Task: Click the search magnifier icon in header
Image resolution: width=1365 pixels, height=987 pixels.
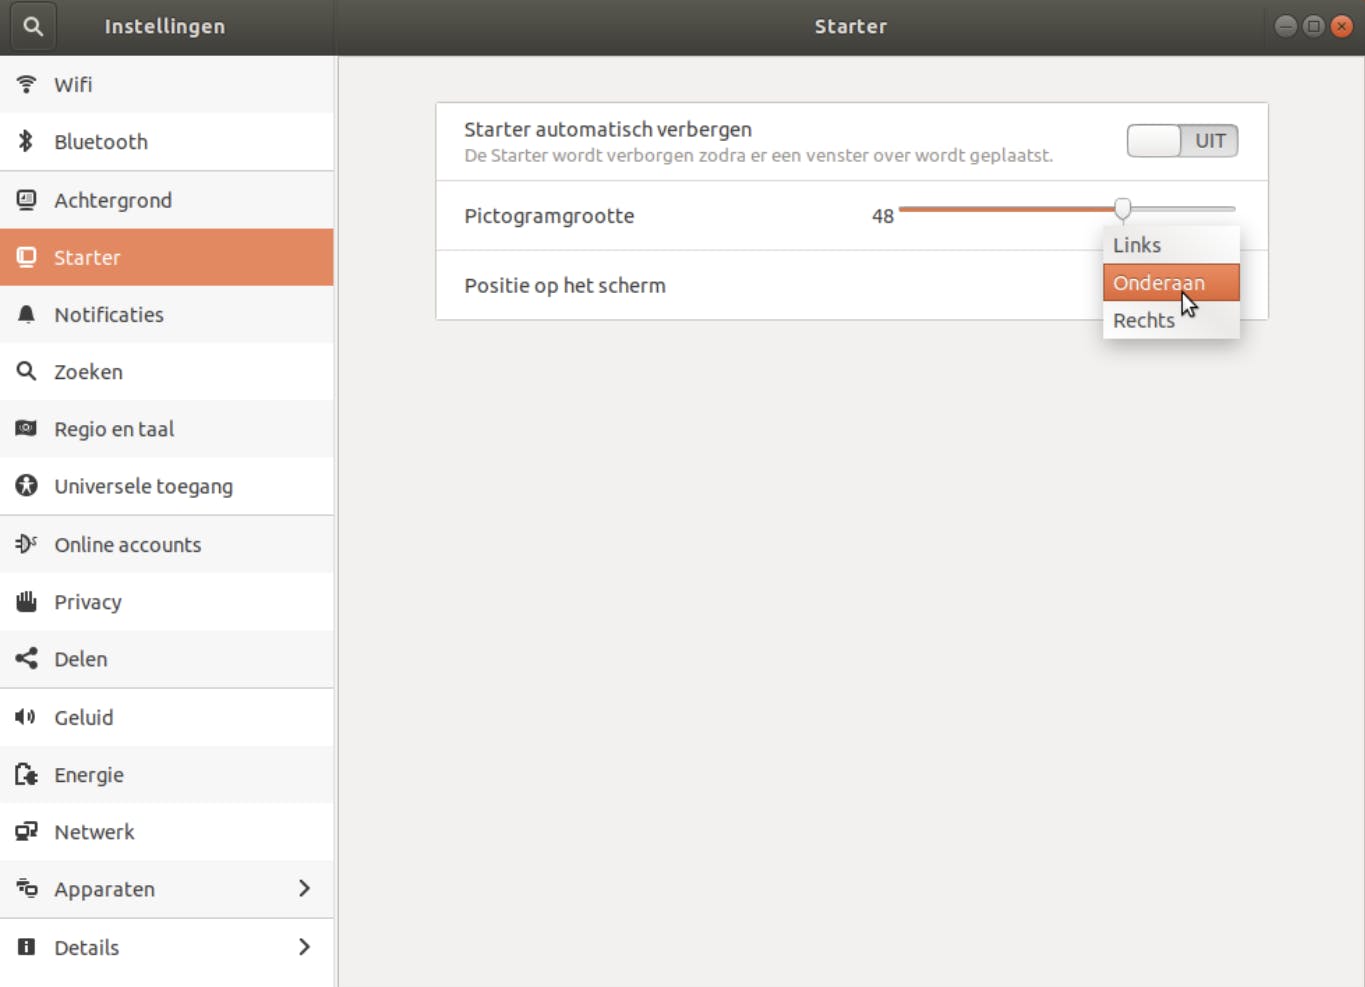Action: click(33, 27)
